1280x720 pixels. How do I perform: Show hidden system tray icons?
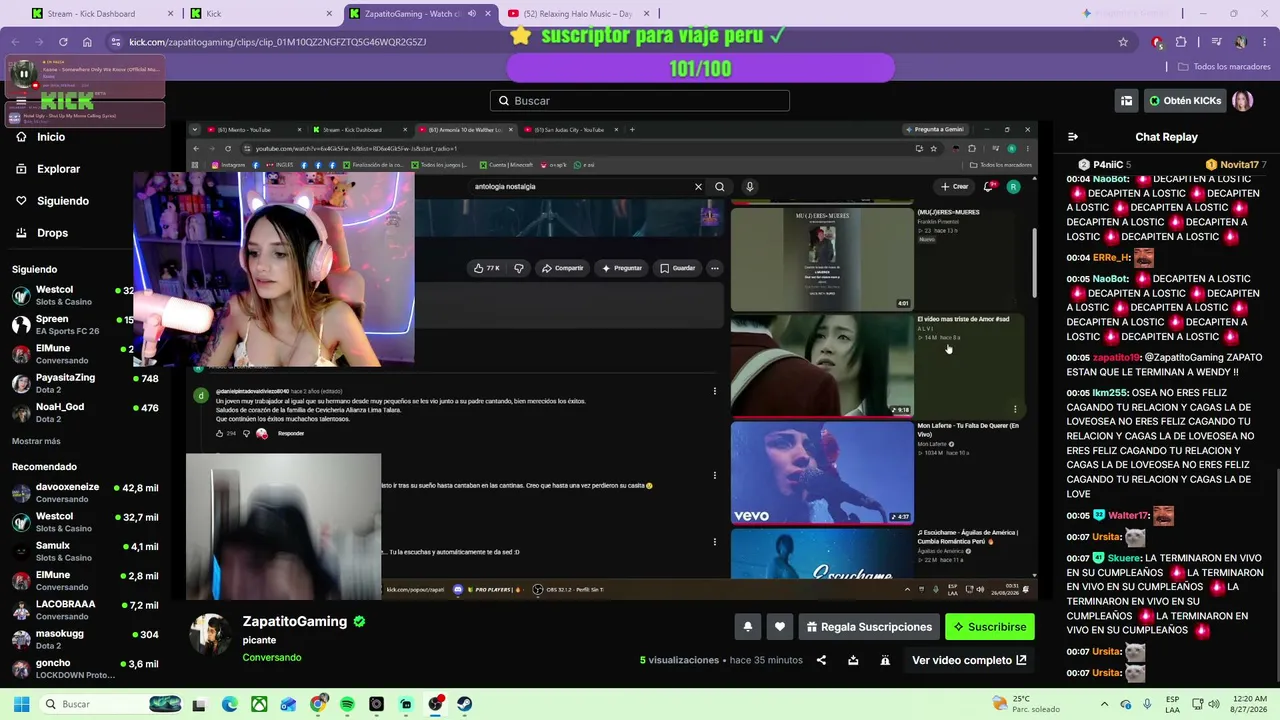1104,704
